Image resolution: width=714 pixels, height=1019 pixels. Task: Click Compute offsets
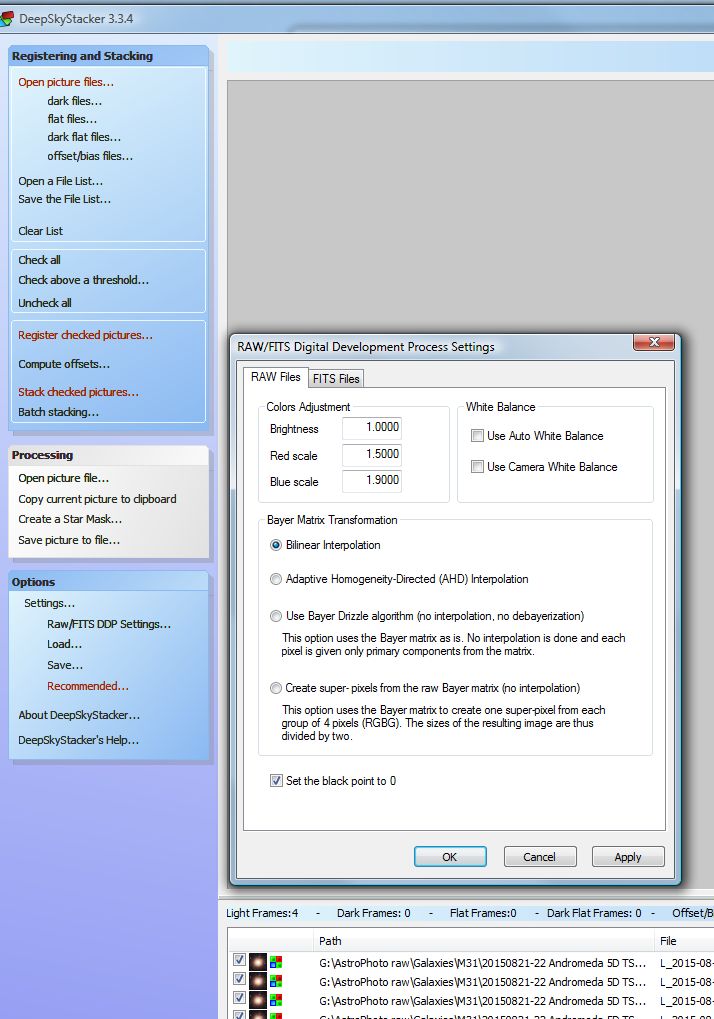pos(64,364)
